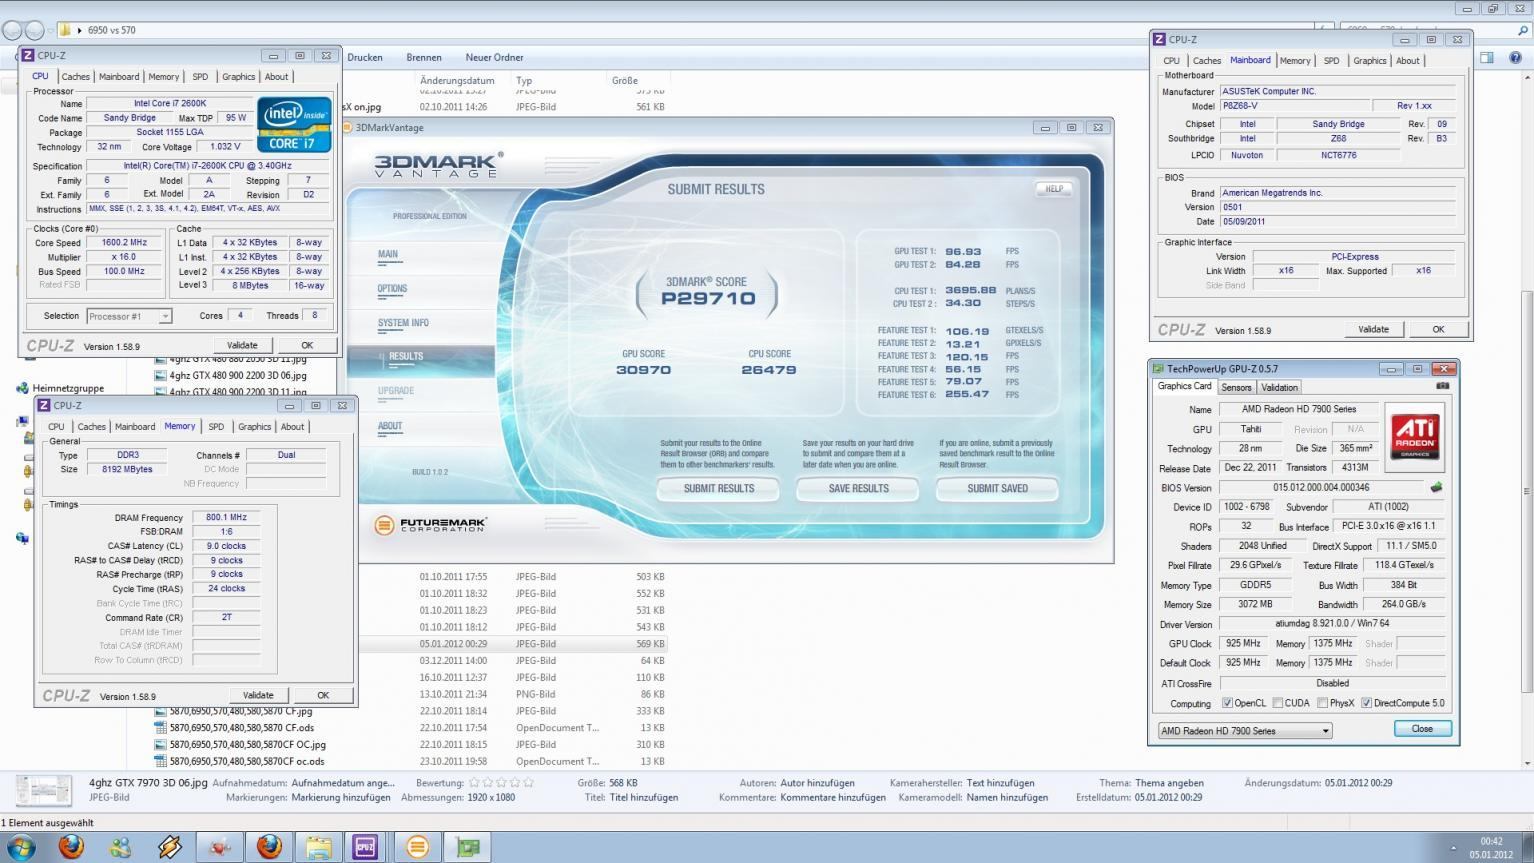Open Windows Live Messenger from taskbar

click(x=120, y=848)
